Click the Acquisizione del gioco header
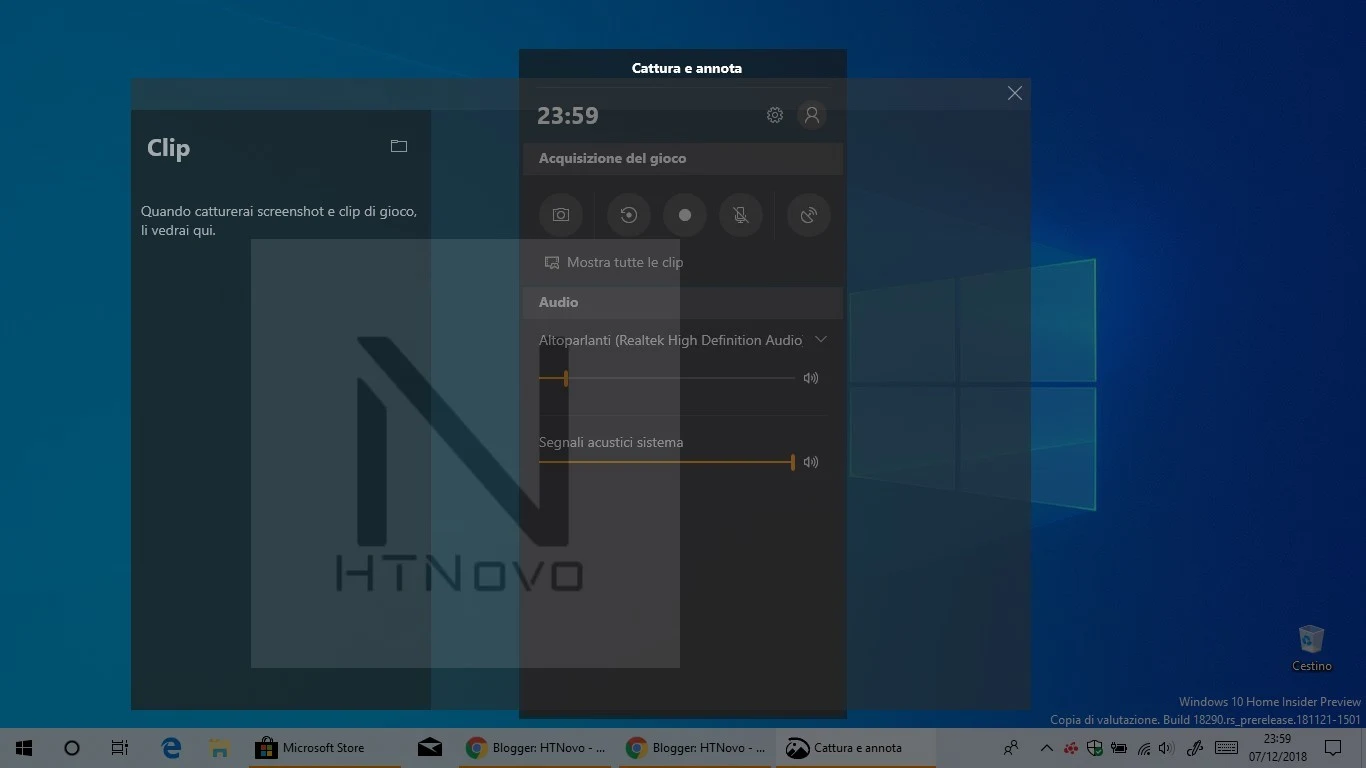Screen dimensions: 1366x768 point(683,158)
